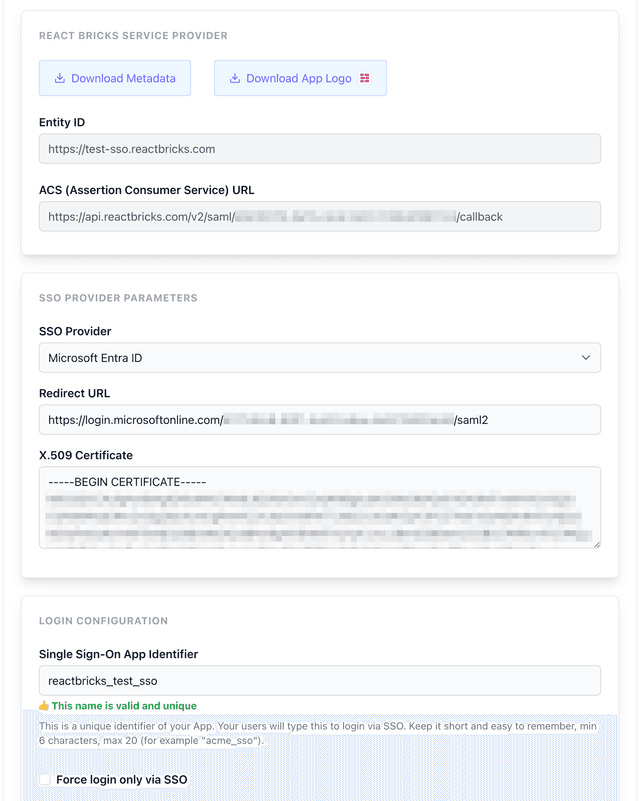Click the Download Metadata button
Viewport: 640px width, 801px height.
[x=114, y=78]
